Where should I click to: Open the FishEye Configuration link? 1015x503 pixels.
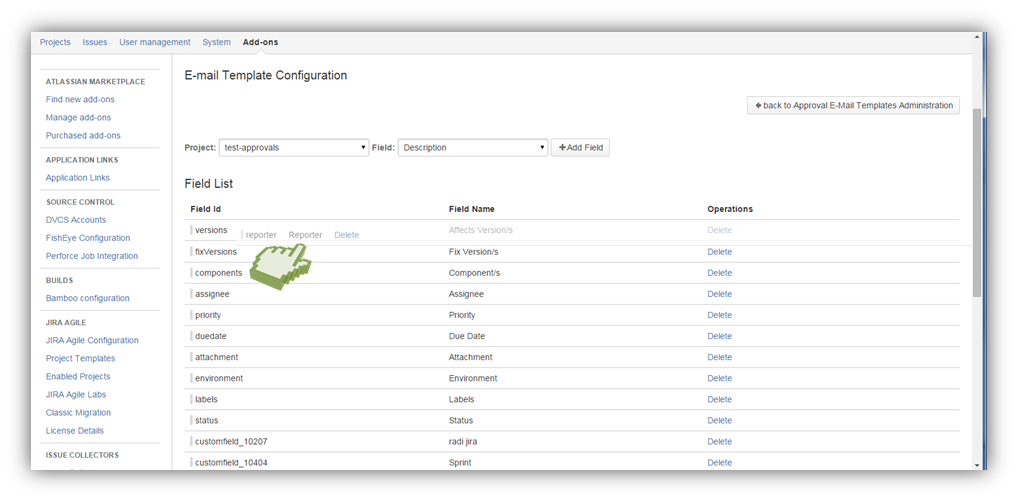click(x=88, y=238)
